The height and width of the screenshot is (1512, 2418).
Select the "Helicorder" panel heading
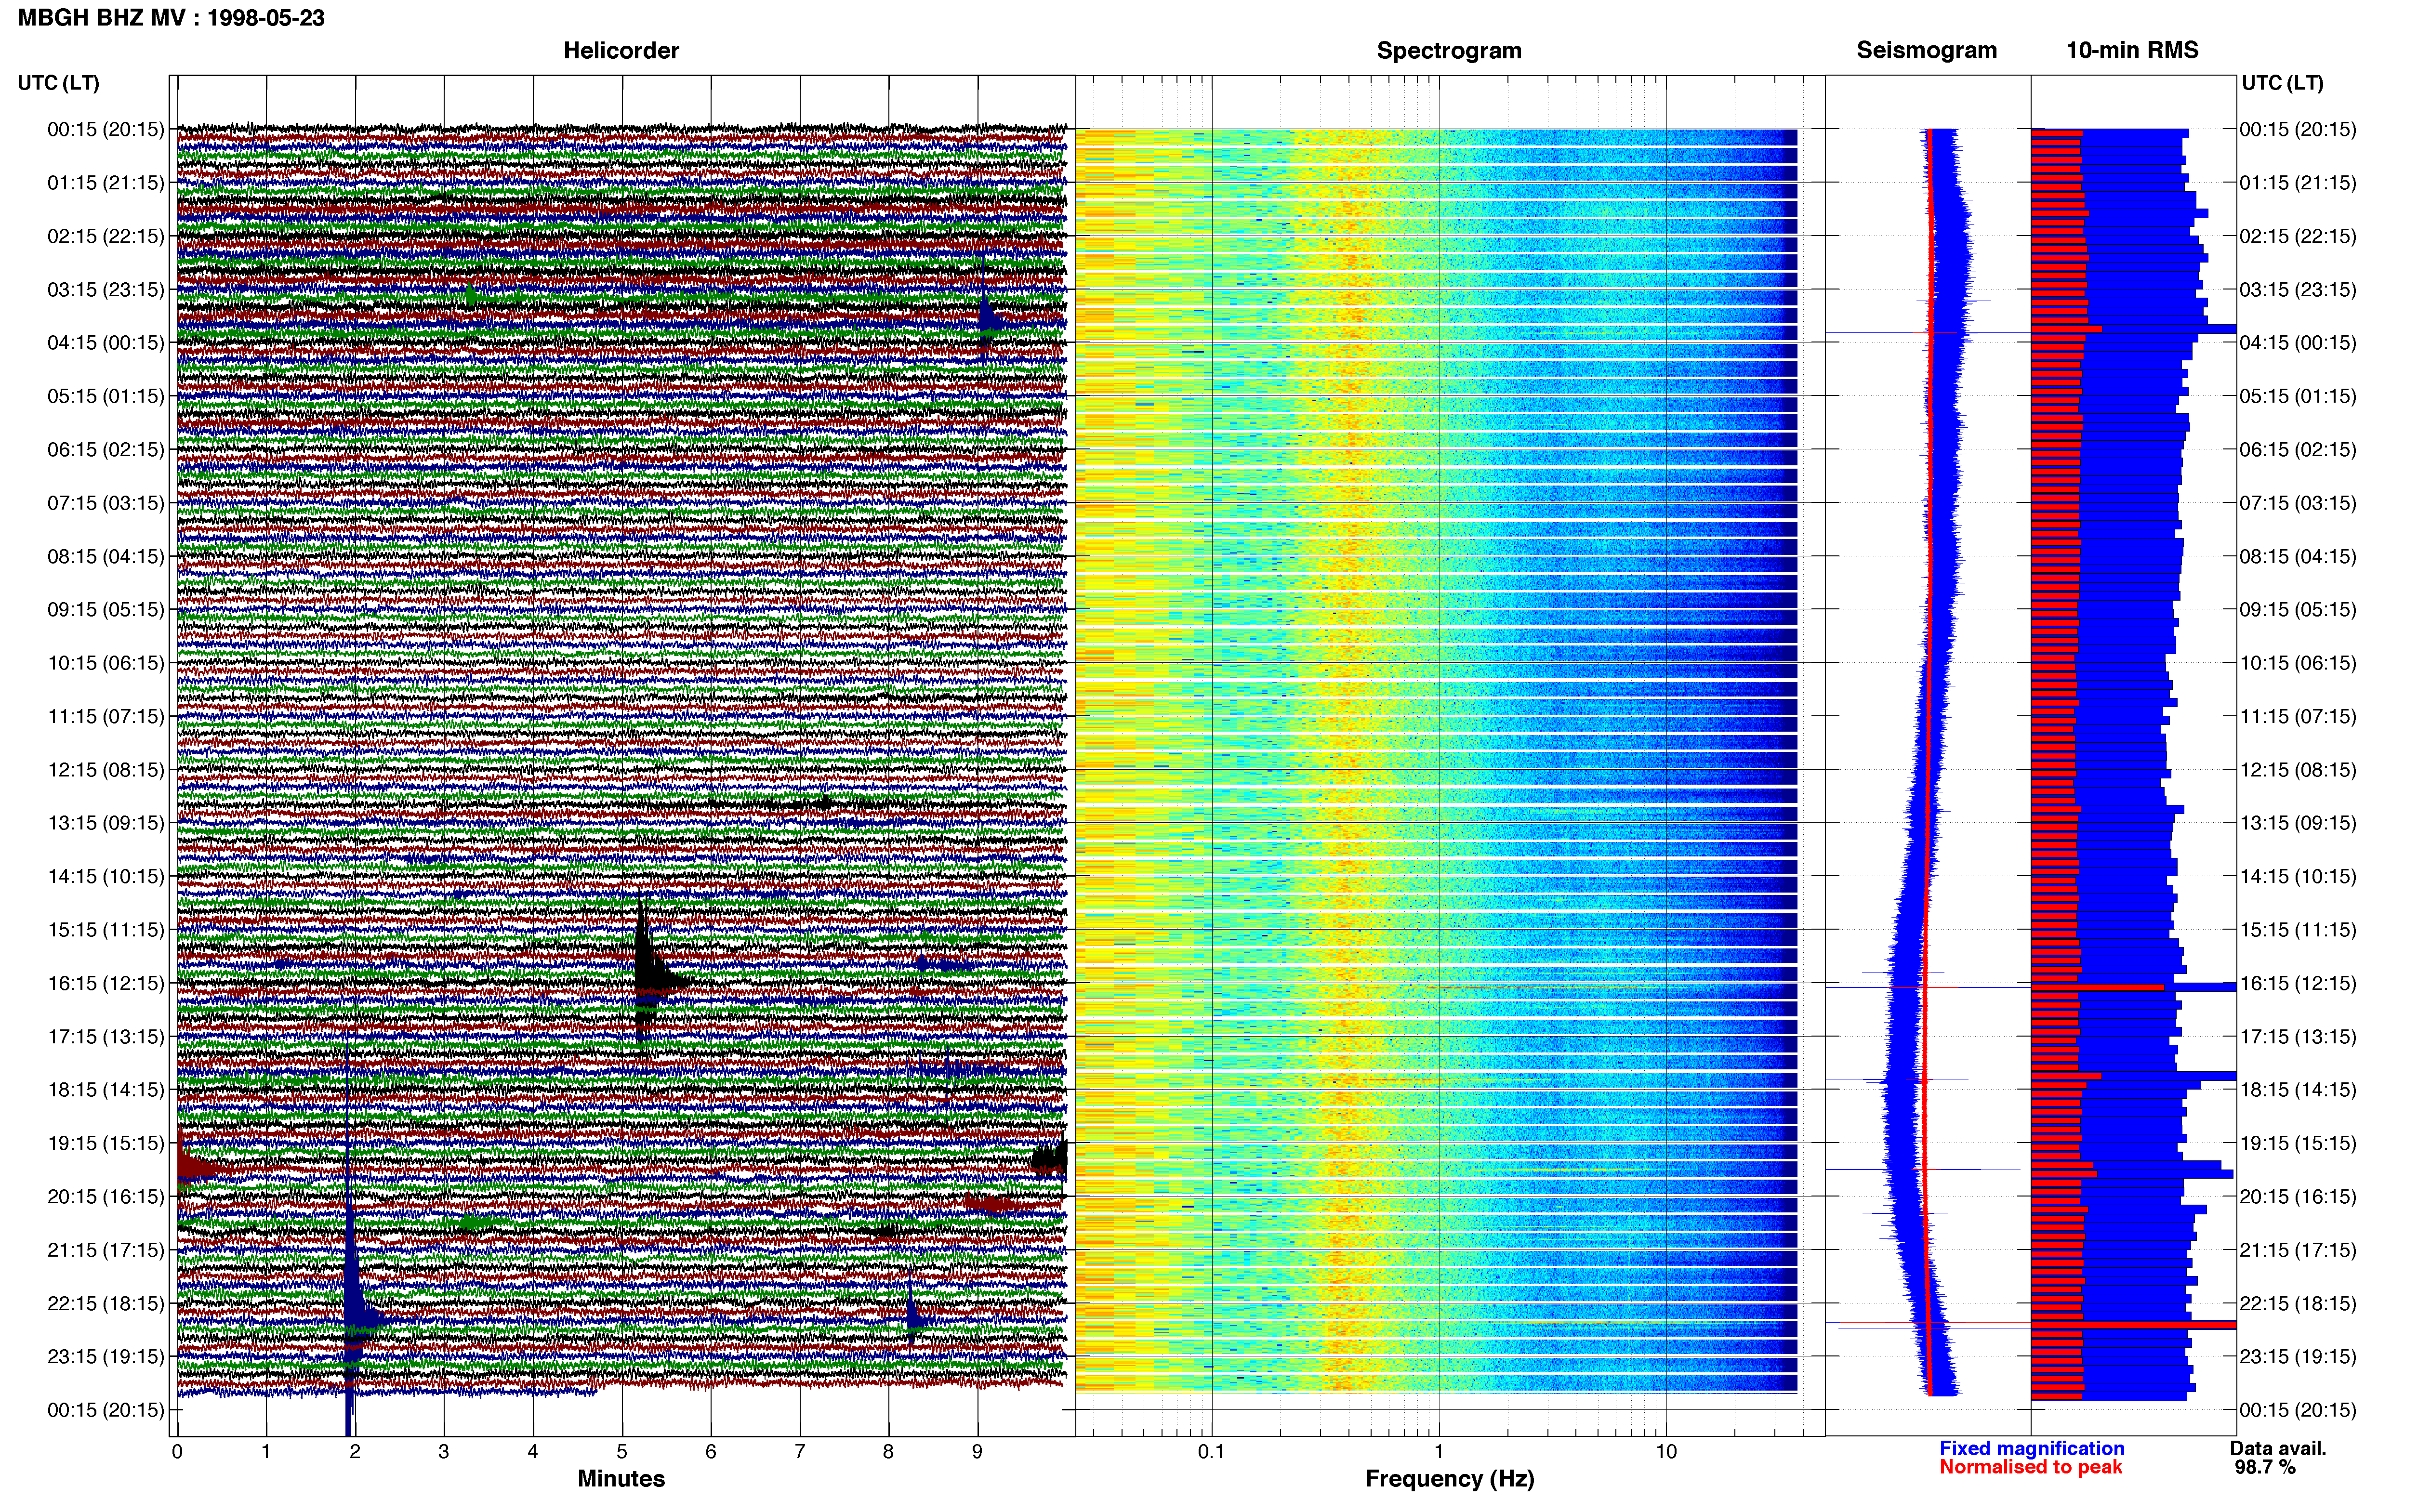(x=621, y=50)
